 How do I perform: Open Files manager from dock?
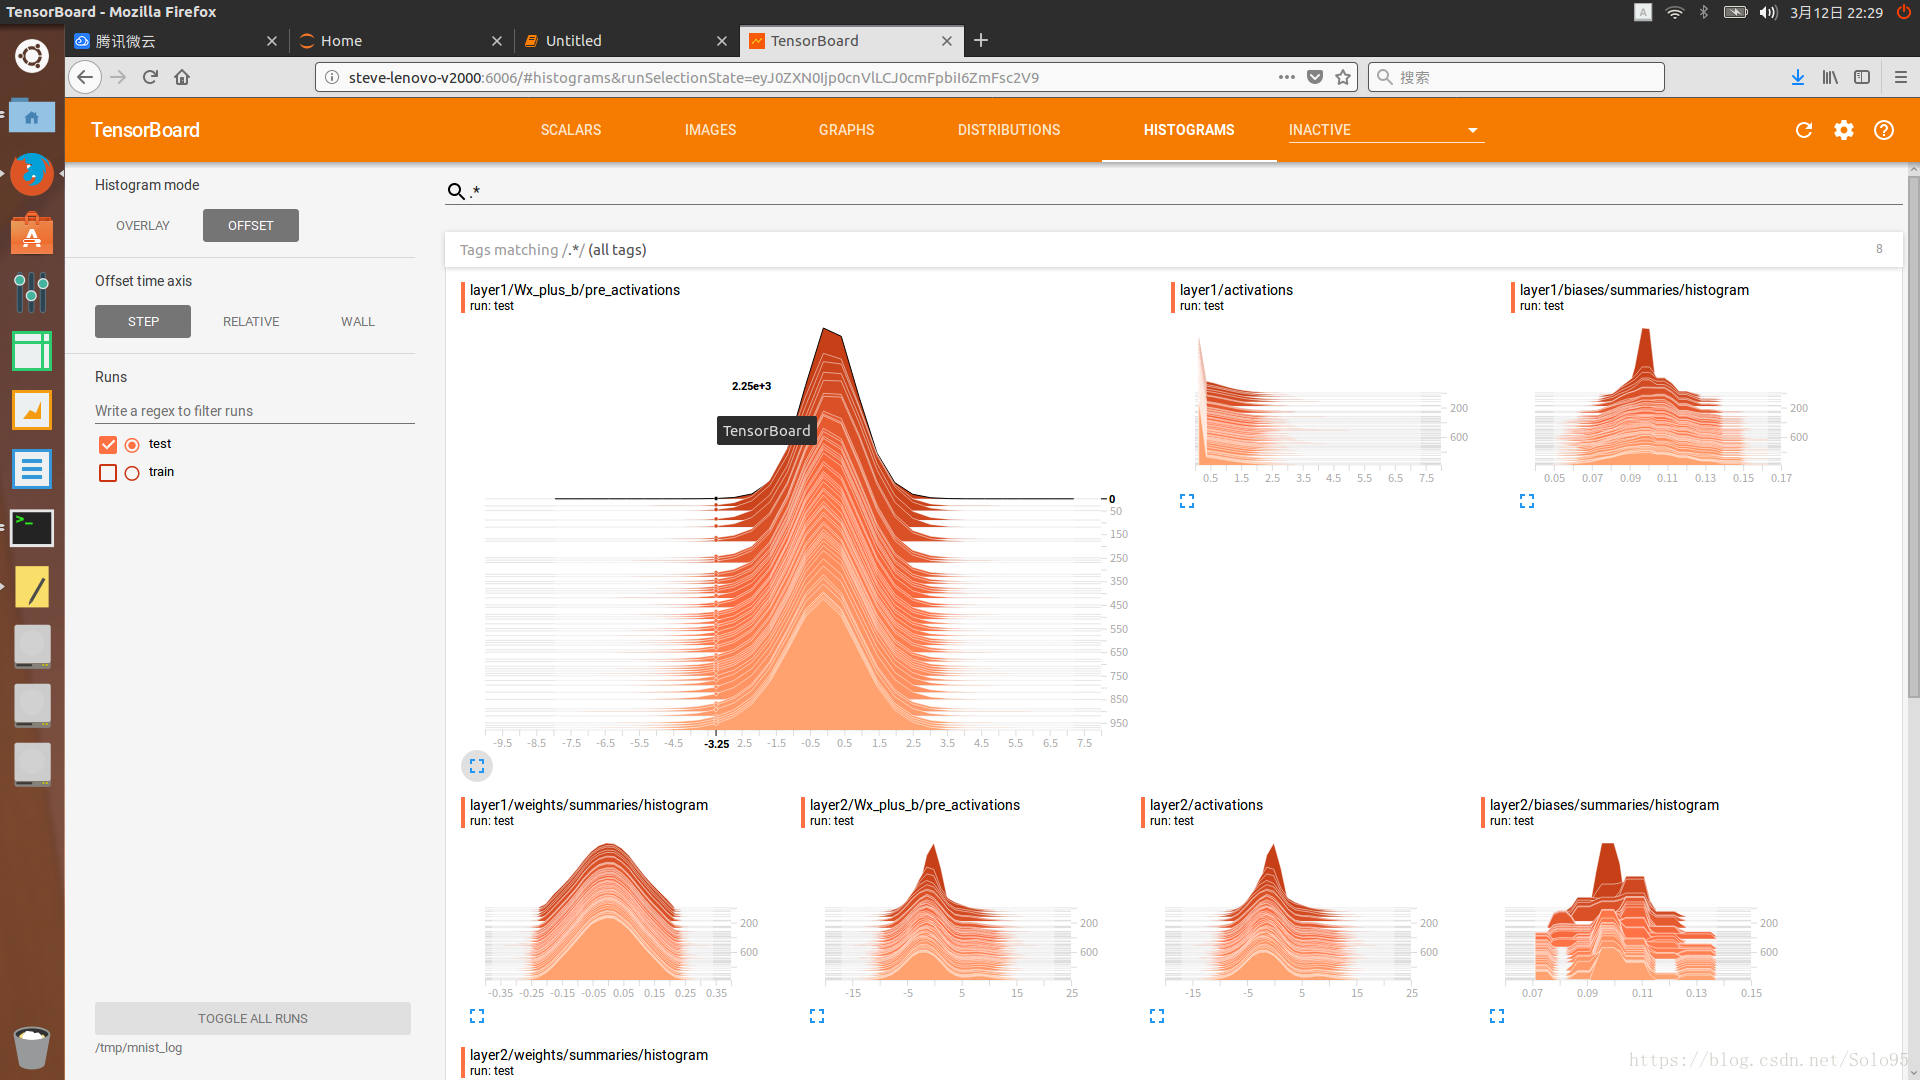[x=32, y=116]
